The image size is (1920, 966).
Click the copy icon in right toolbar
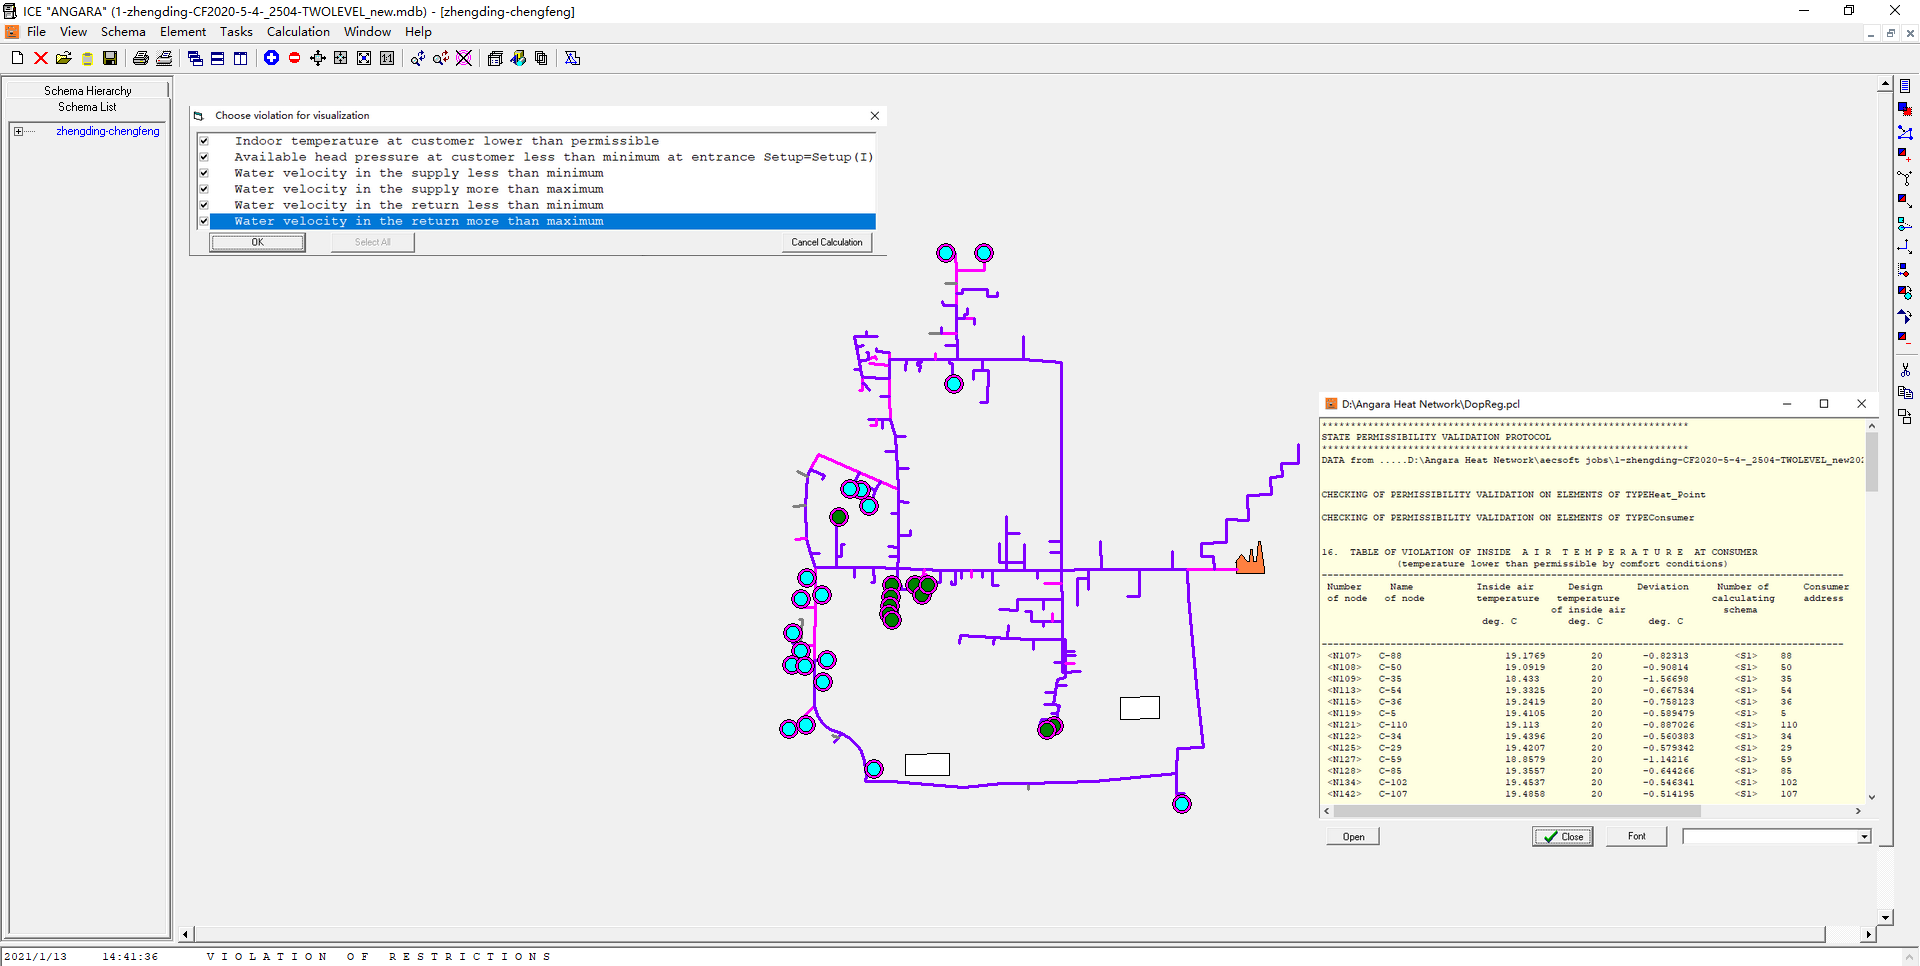tap(1905, 393)
